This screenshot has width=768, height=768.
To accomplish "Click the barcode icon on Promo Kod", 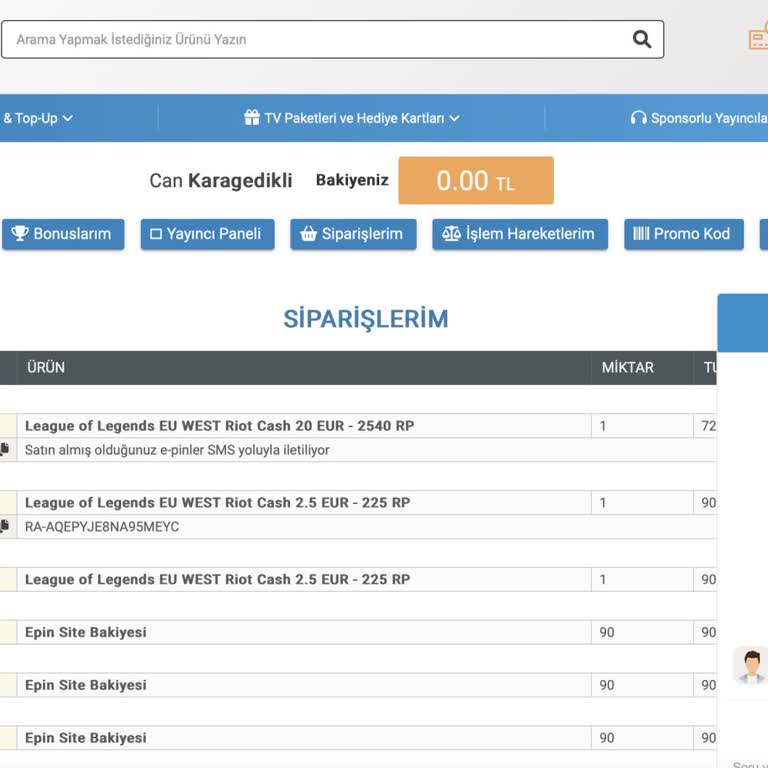I will tap(641, 234).
